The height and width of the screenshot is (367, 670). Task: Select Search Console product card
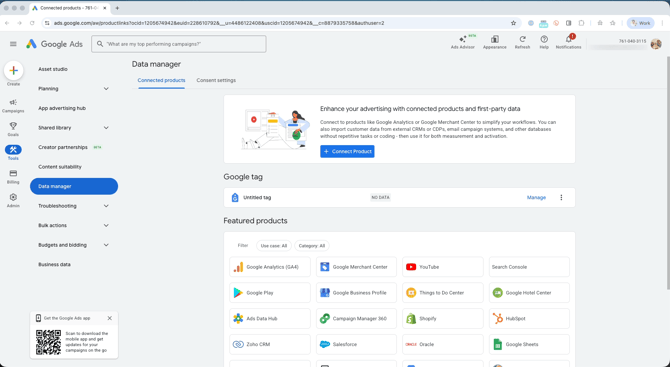tap(529, 267)
